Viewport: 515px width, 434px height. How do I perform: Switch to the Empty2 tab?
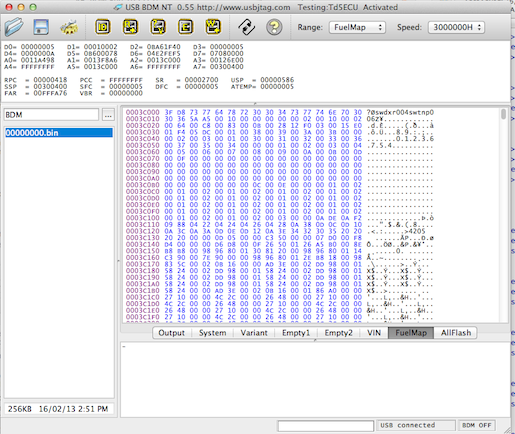pyautogui.click(x=339, y=333)
